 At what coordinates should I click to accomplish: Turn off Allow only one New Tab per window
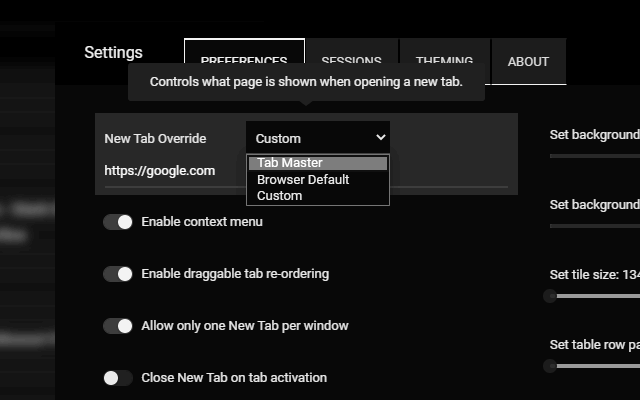click(118, 326)
